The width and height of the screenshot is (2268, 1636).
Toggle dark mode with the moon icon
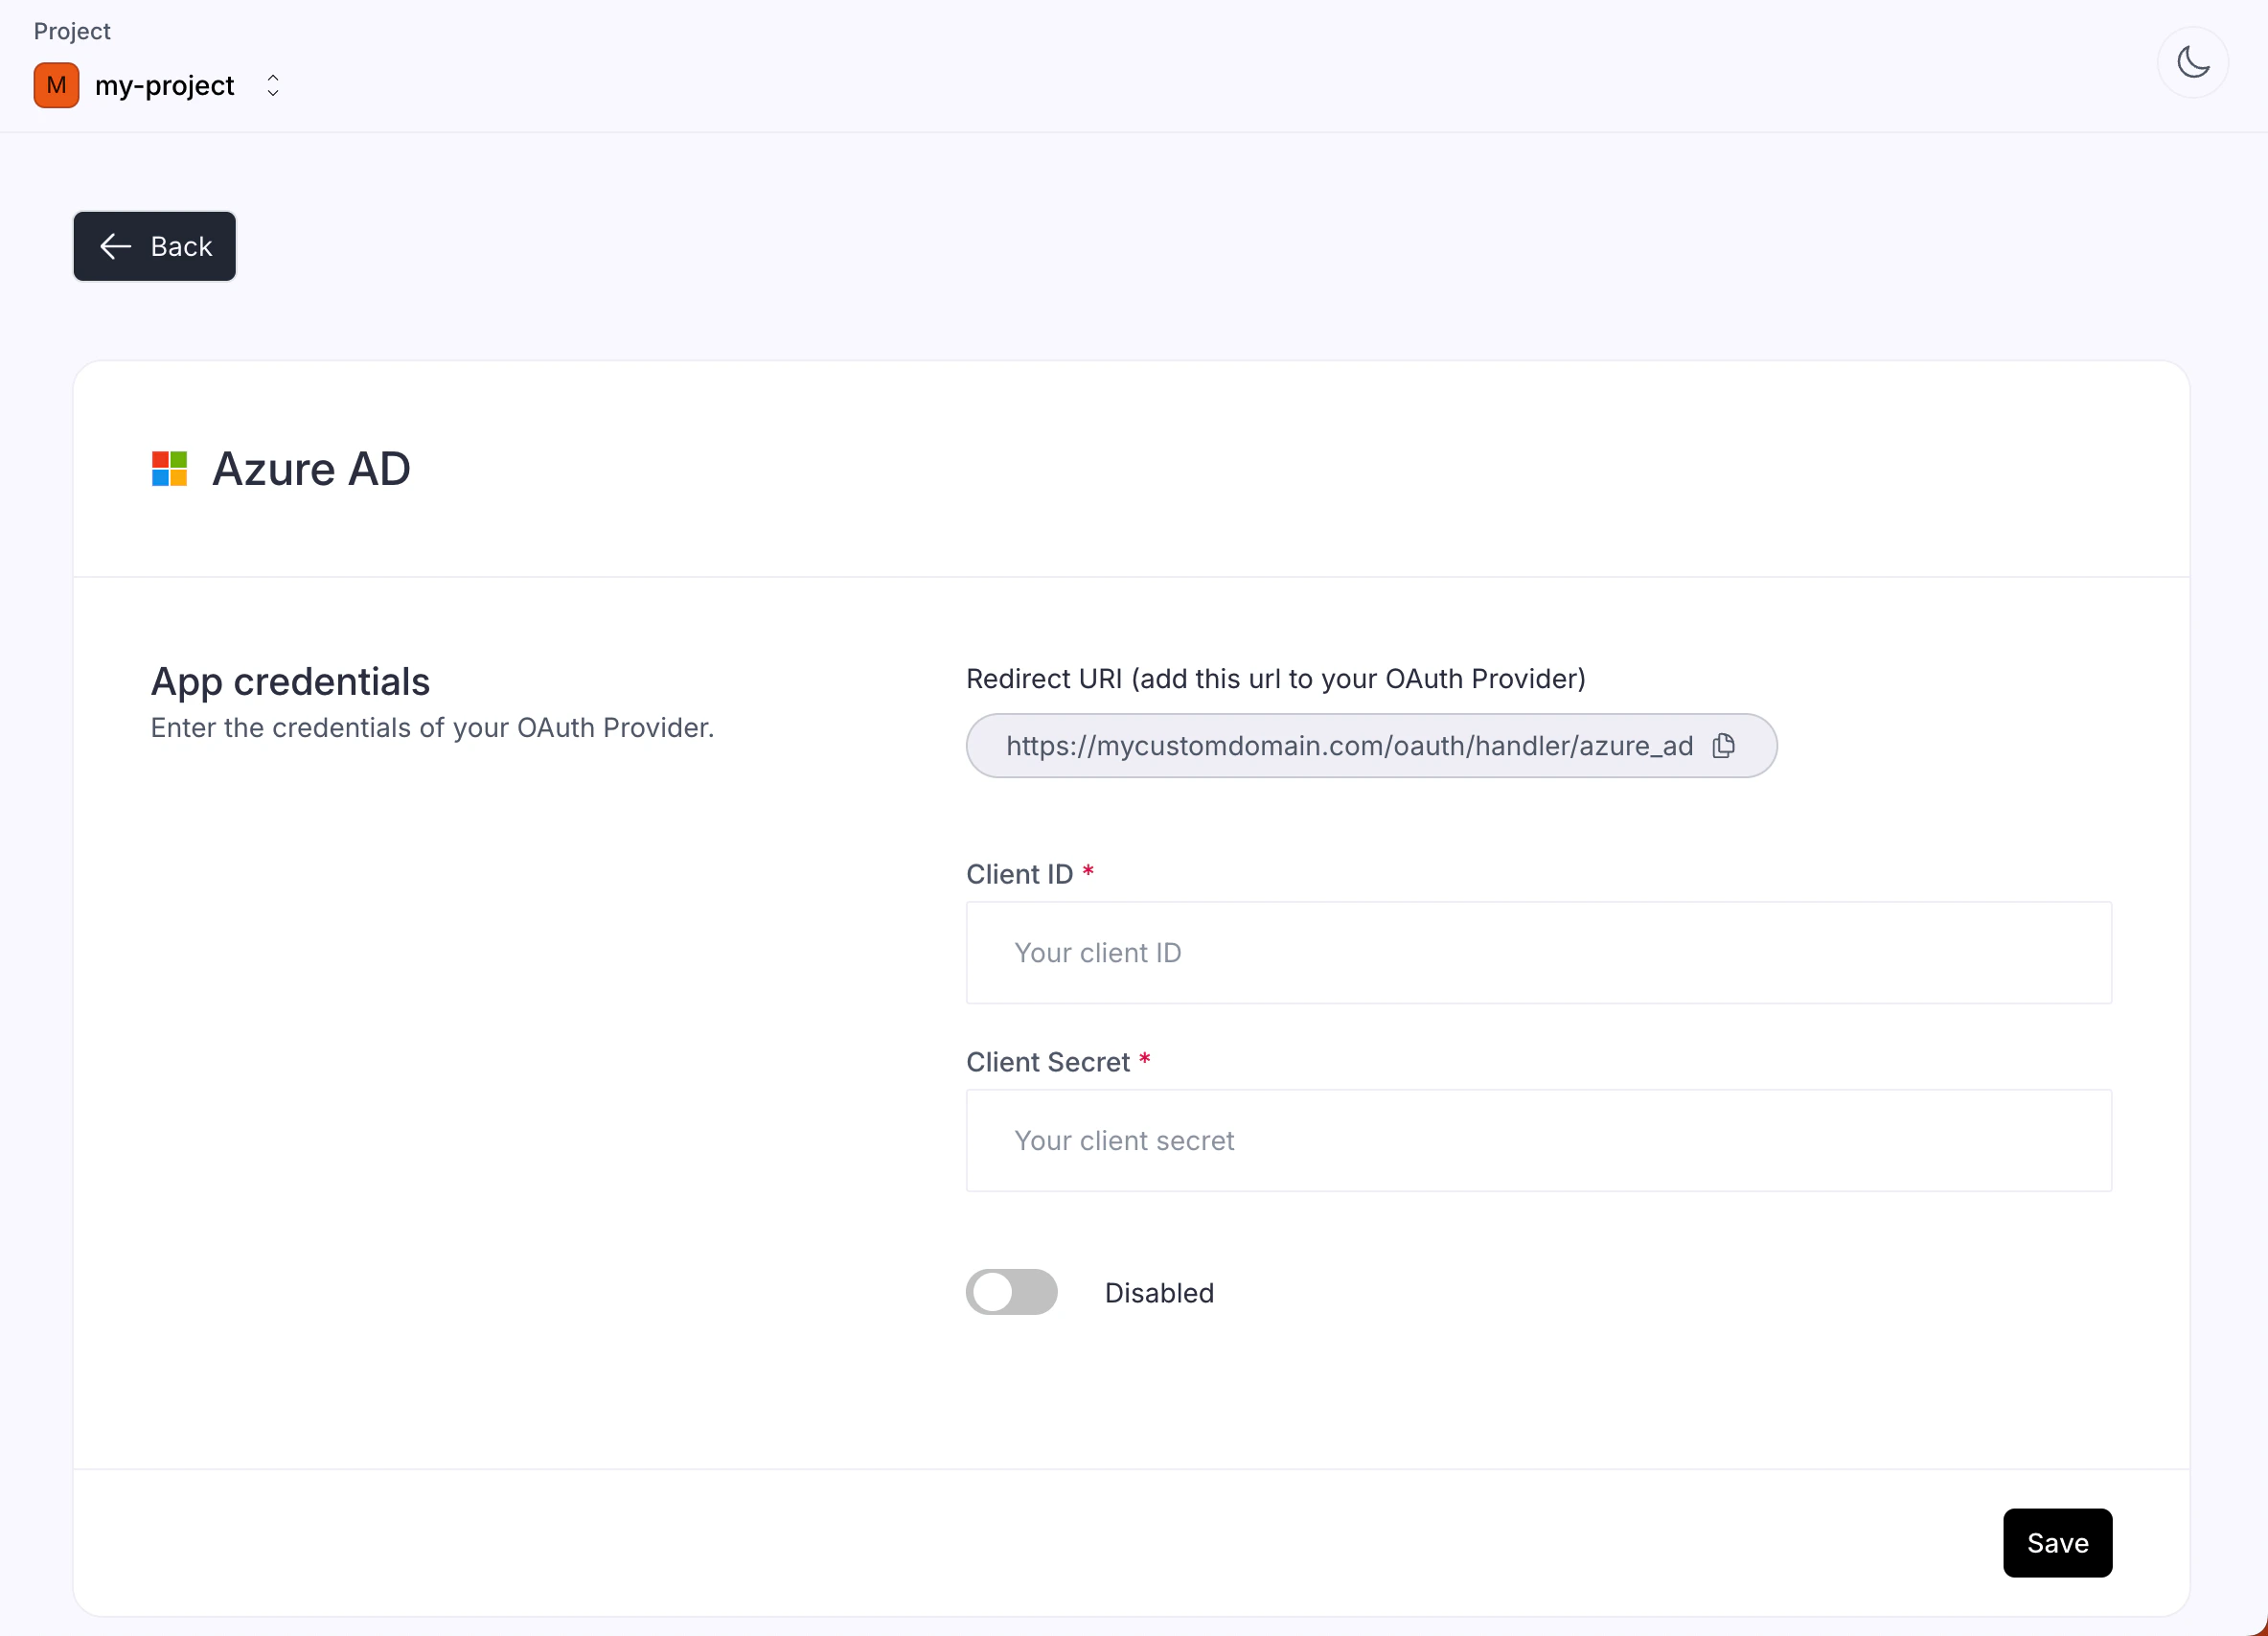pyautogui.click(x=2192, y=63)
